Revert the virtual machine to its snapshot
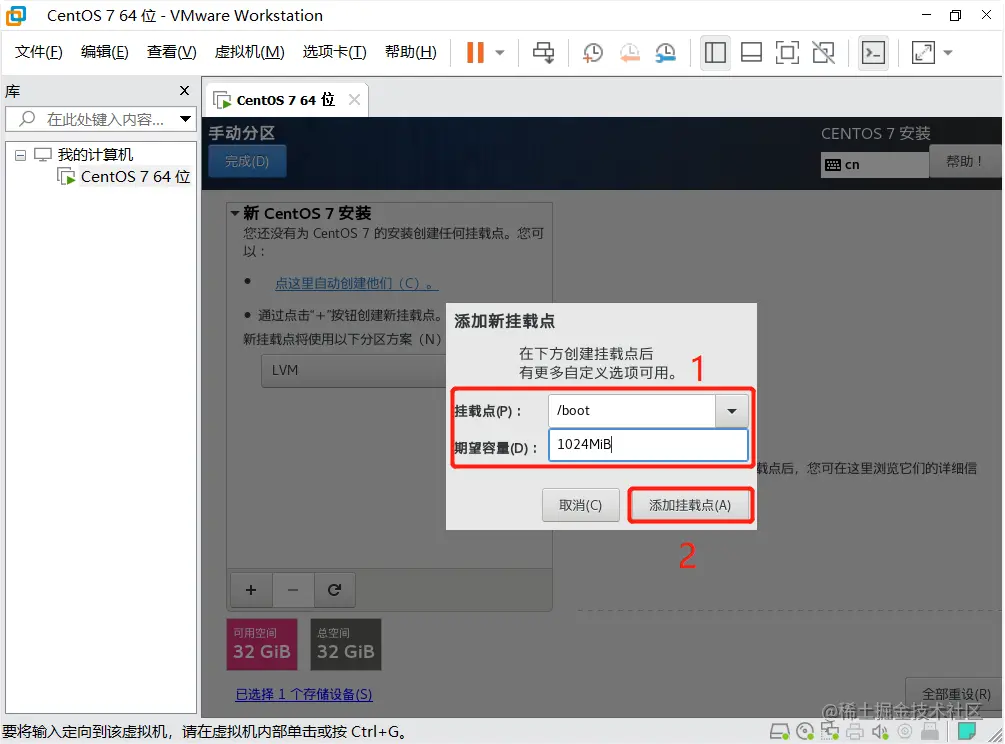 pyautogui.click(x=630, y=52)
